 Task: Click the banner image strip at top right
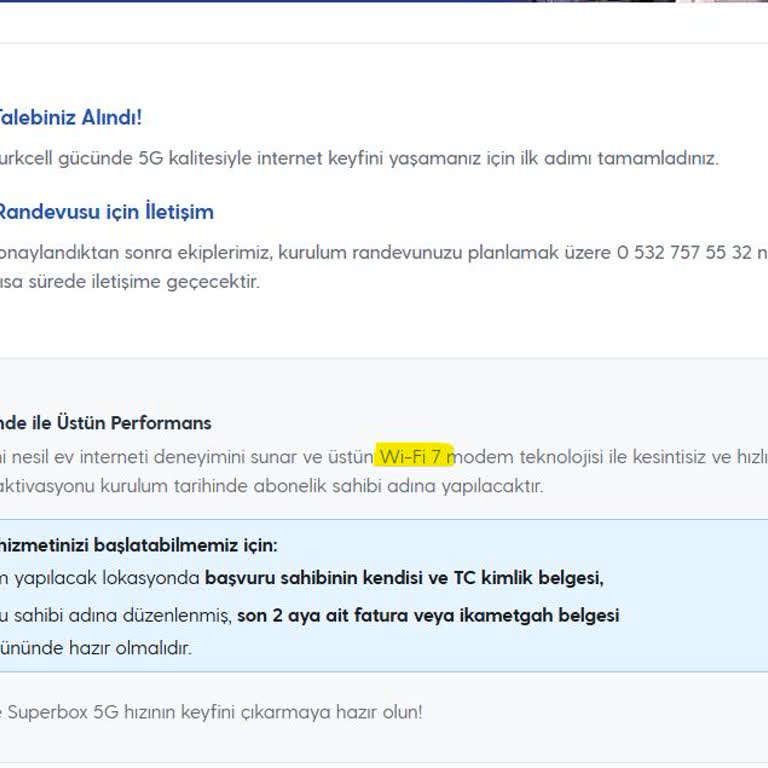point(650,1)
